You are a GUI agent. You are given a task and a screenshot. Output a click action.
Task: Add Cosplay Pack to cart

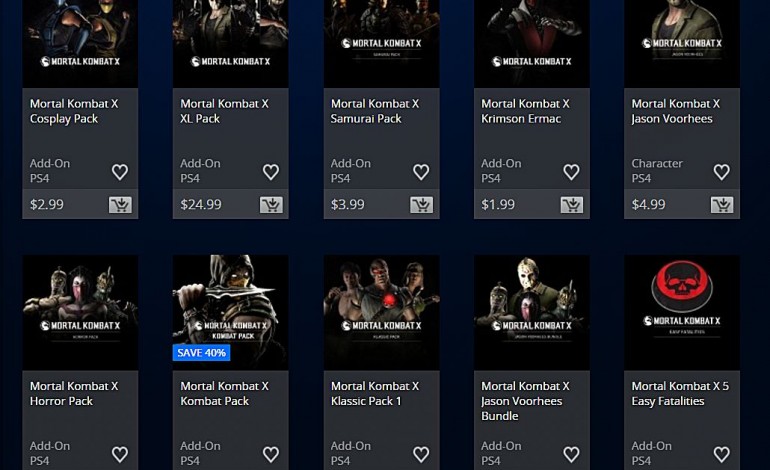(x=120, y=204)
